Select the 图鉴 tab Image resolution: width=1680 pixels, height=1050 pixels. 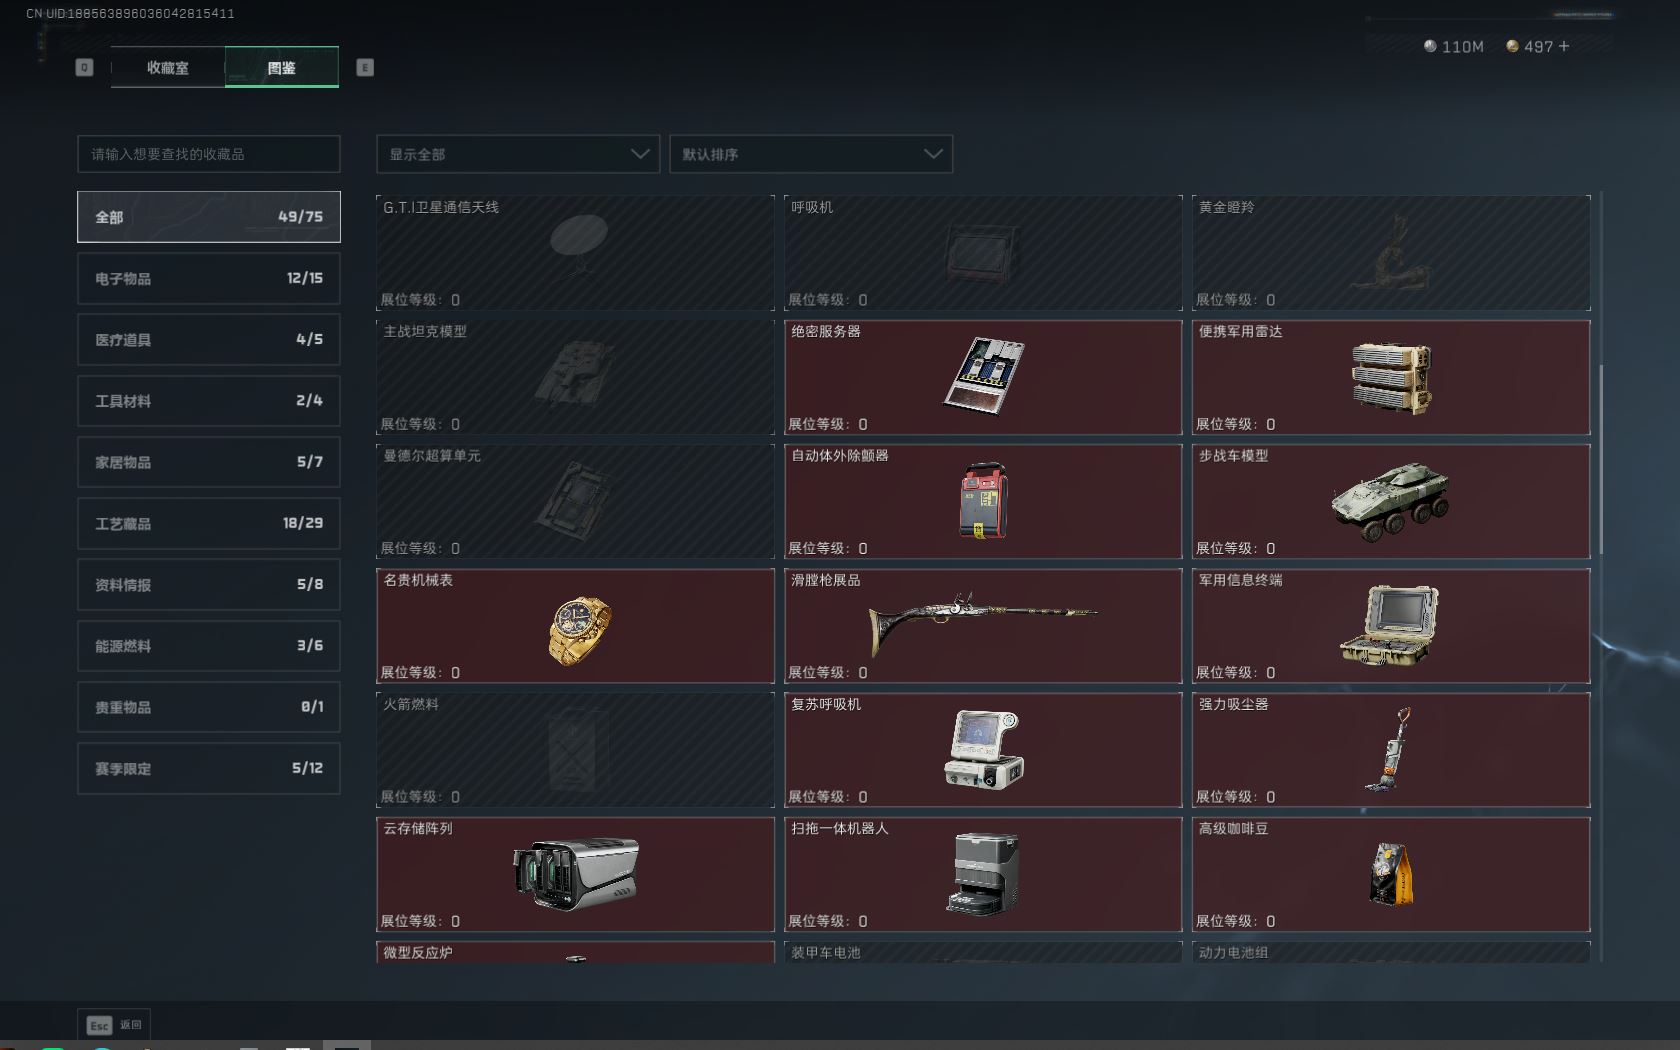point(282,68)
